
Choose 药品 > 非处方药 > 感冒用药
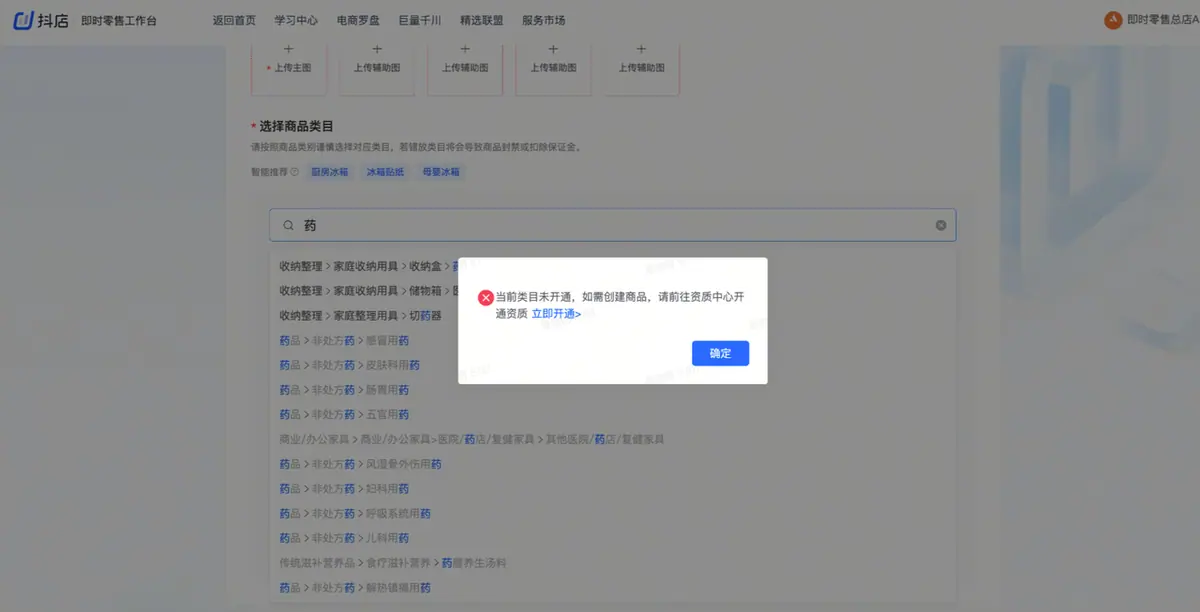[x=345, y=340]
